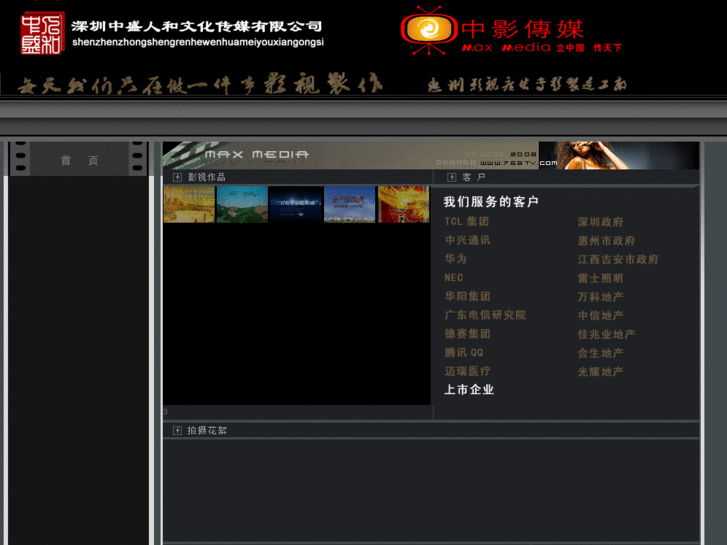Select 华为 client
Viewport: 727px width, 545px height.
[456, 259]
